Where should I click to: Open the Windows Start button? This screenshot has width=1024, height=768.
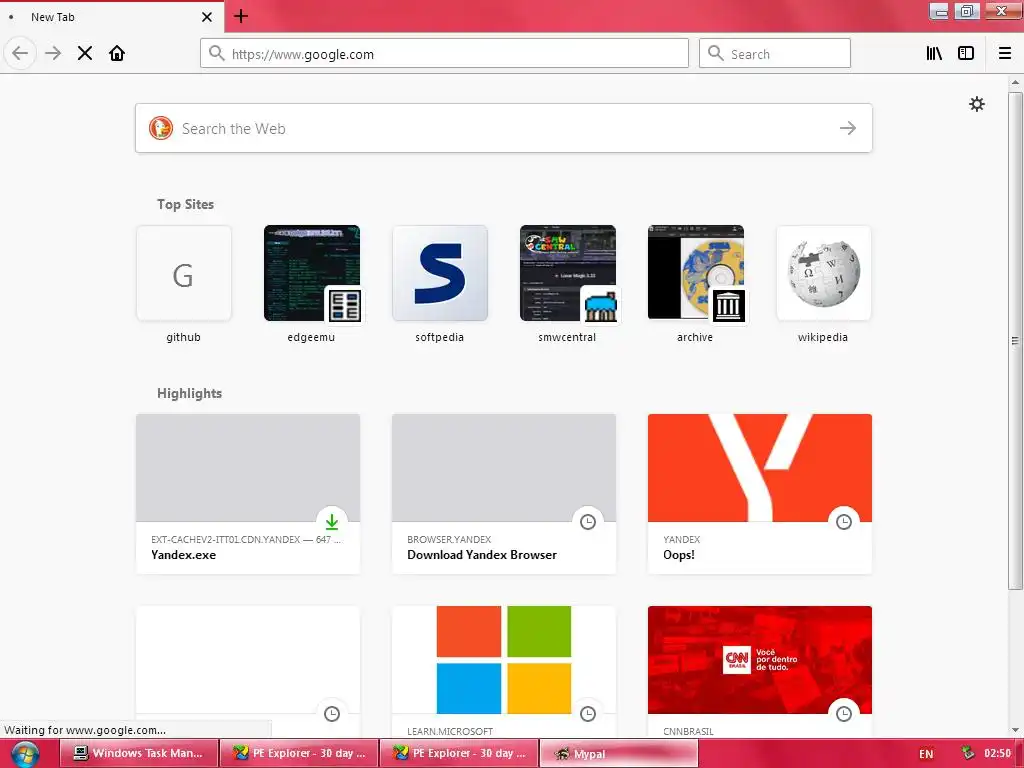(x=24, y=754)
